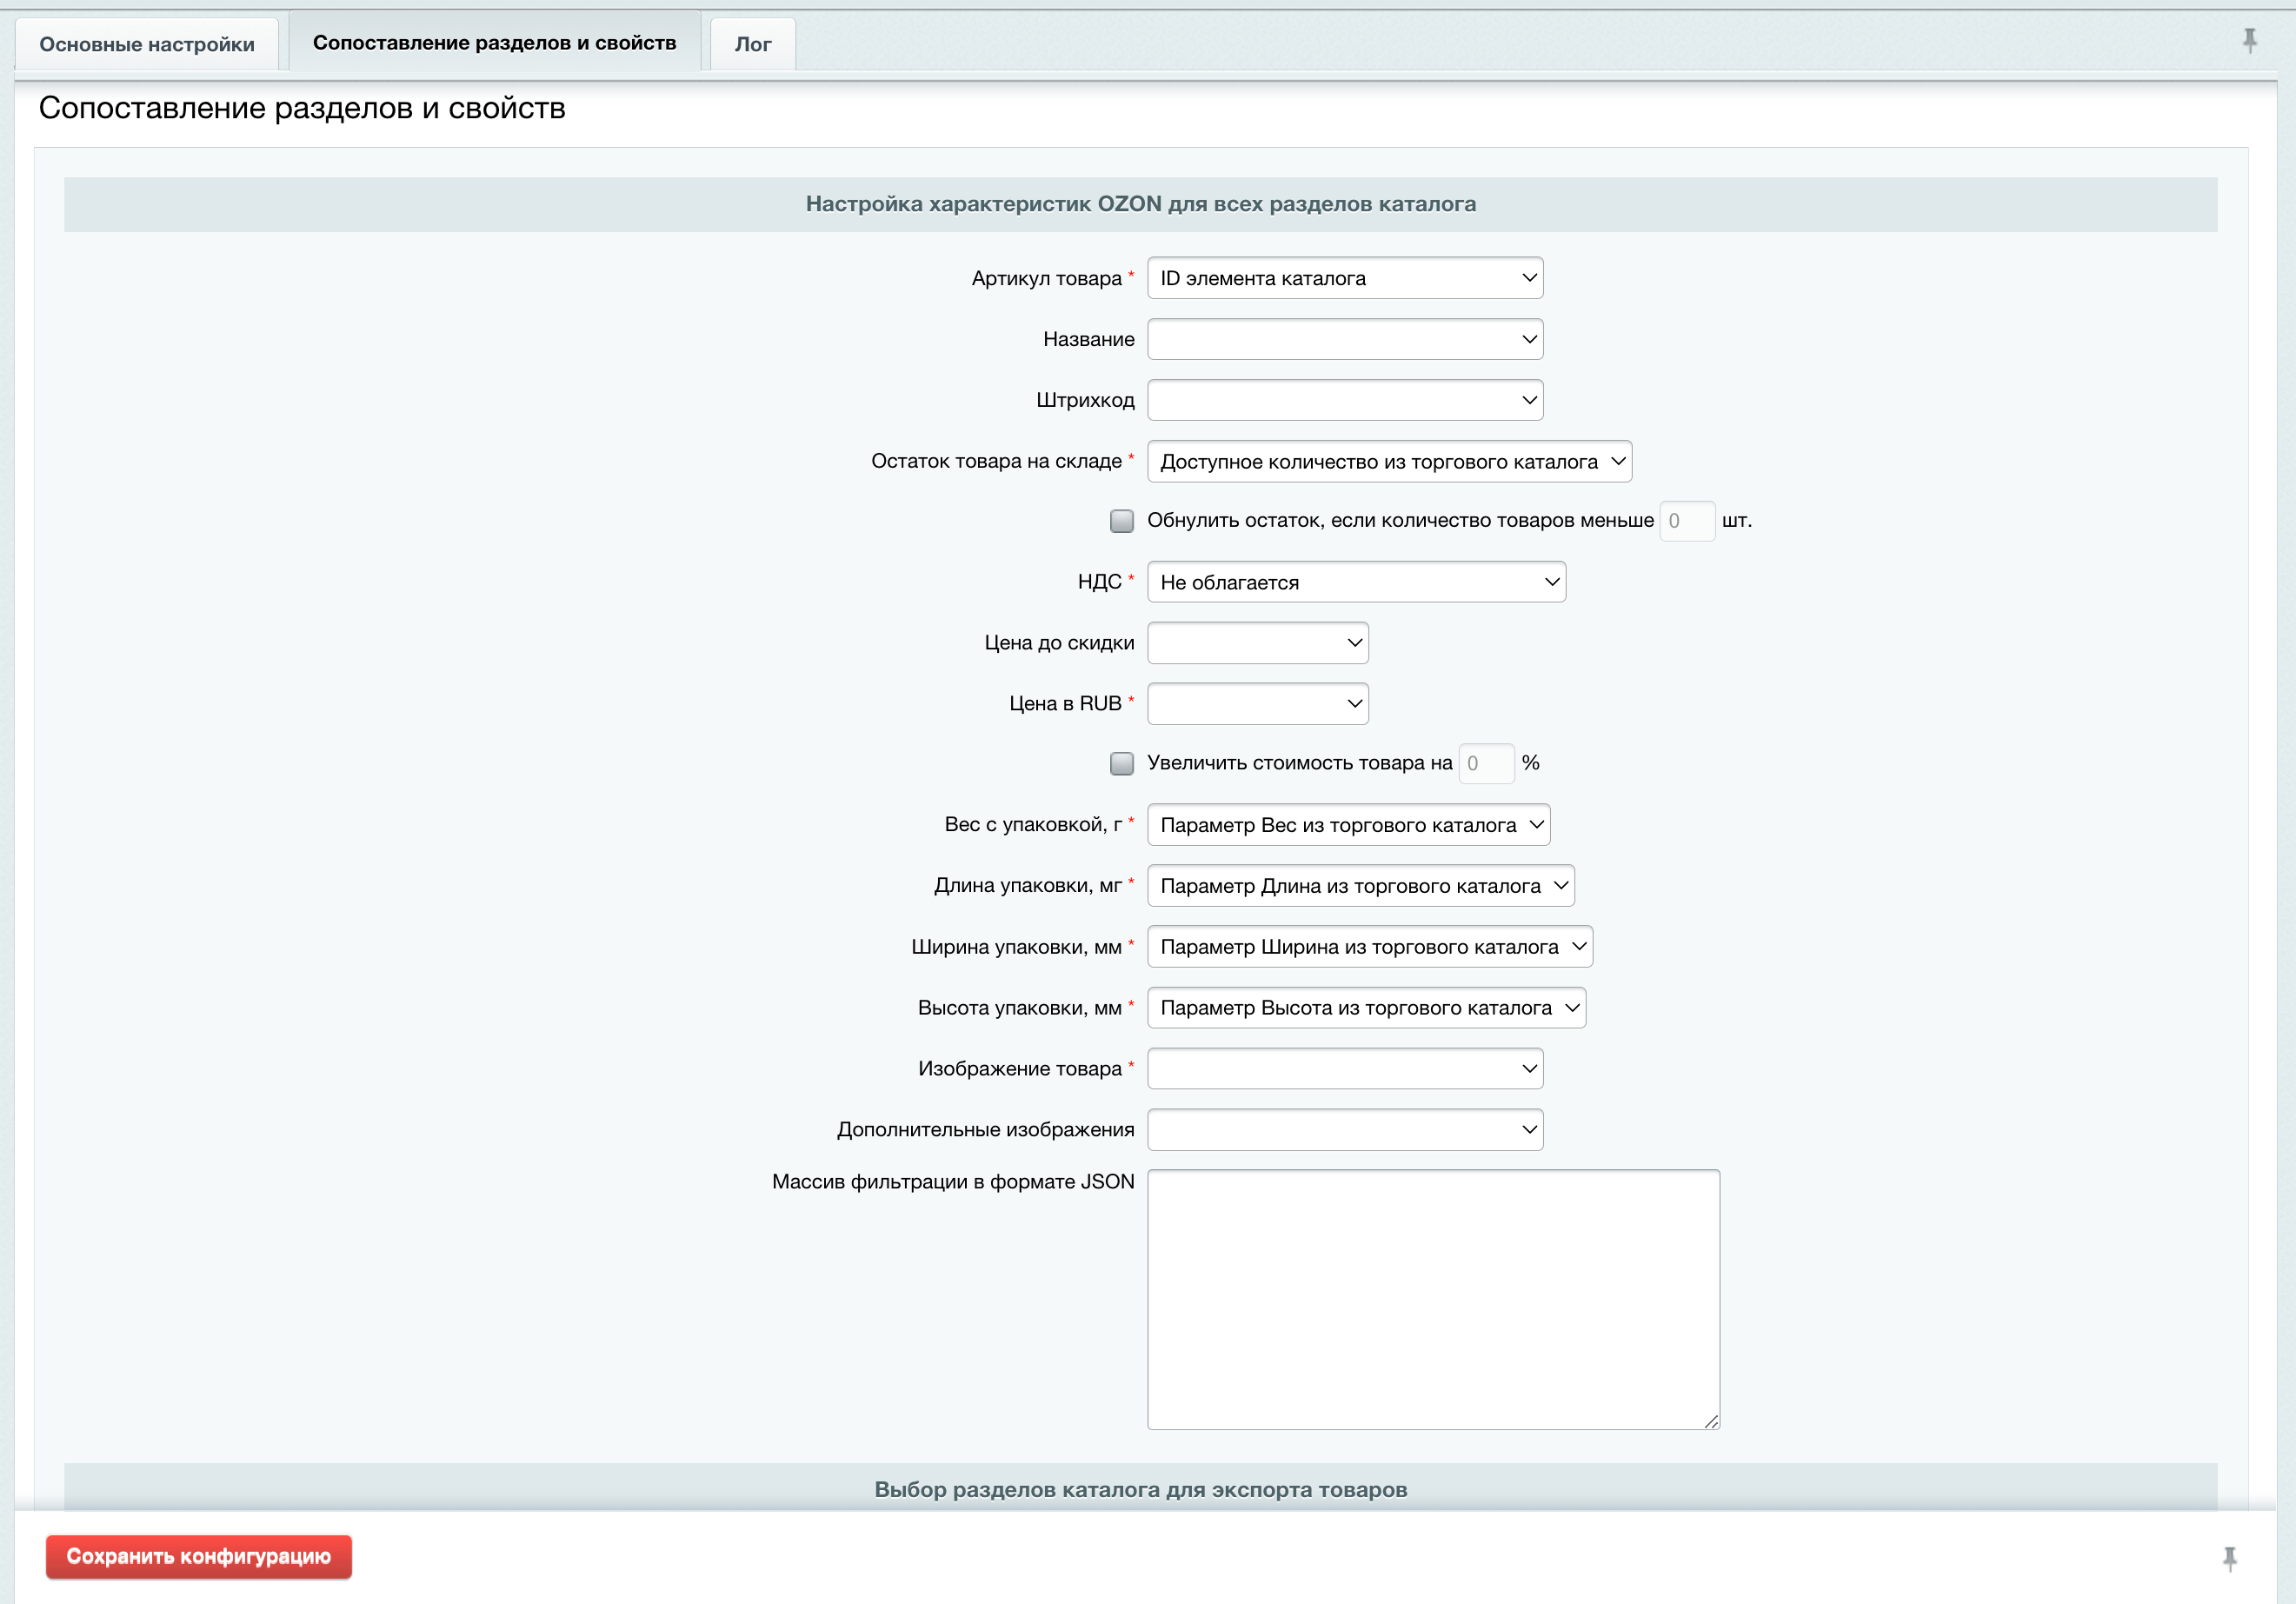Click the JSON filter array text area

pos(1432,1299)
